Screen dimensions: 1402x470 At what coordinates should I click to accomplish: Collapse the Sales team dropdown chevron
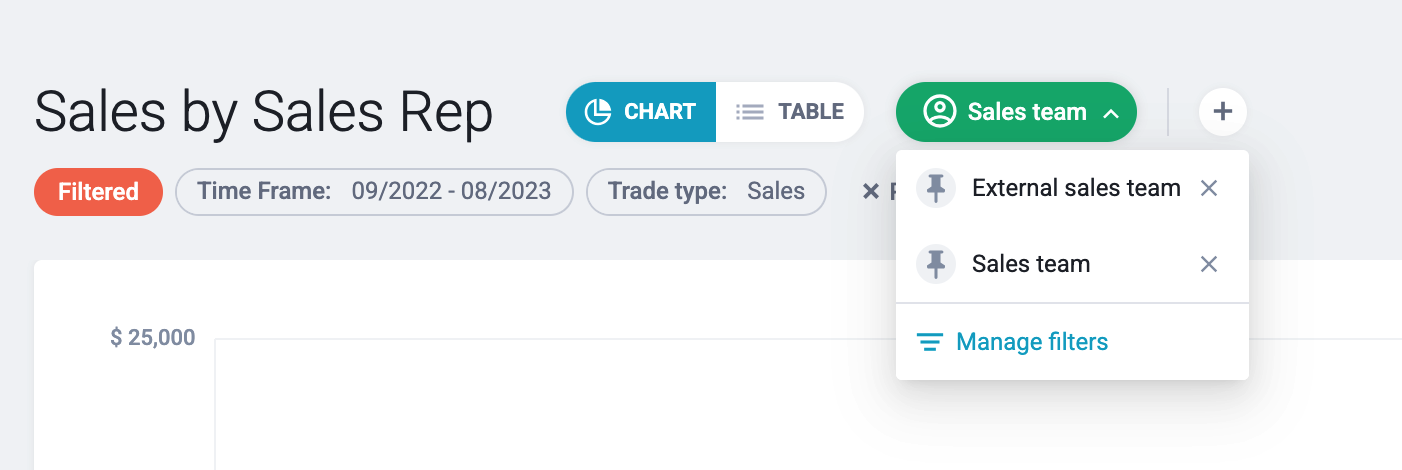(x=1110, y=113)
